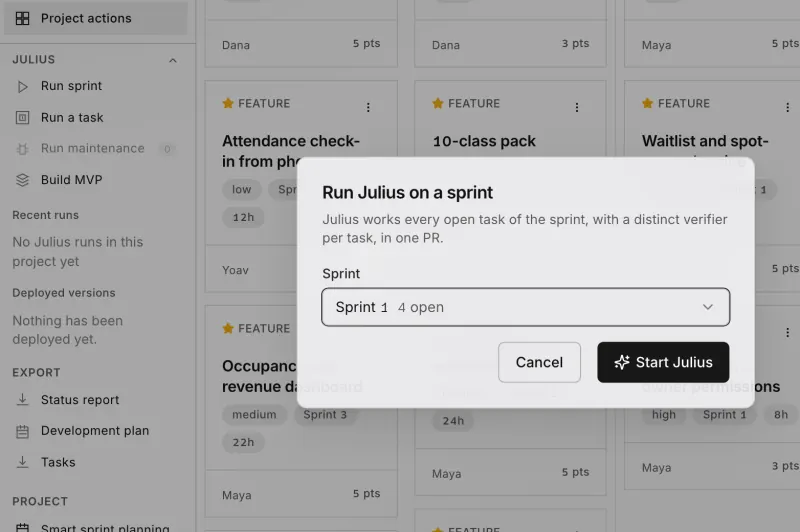Click the Deployed versions heading

(x=64, y=293)
